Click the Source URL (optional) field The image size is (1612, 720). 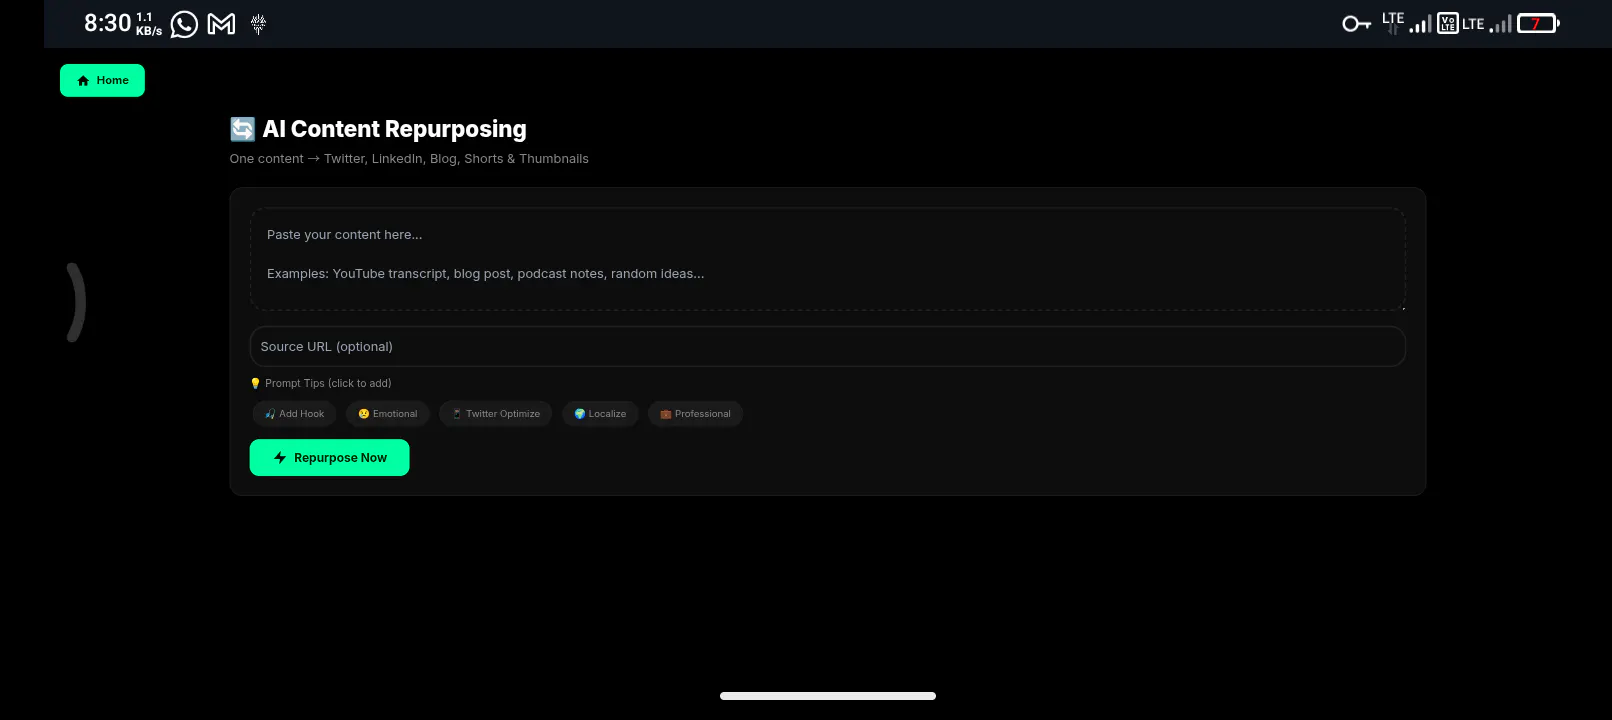click(828, 347)
